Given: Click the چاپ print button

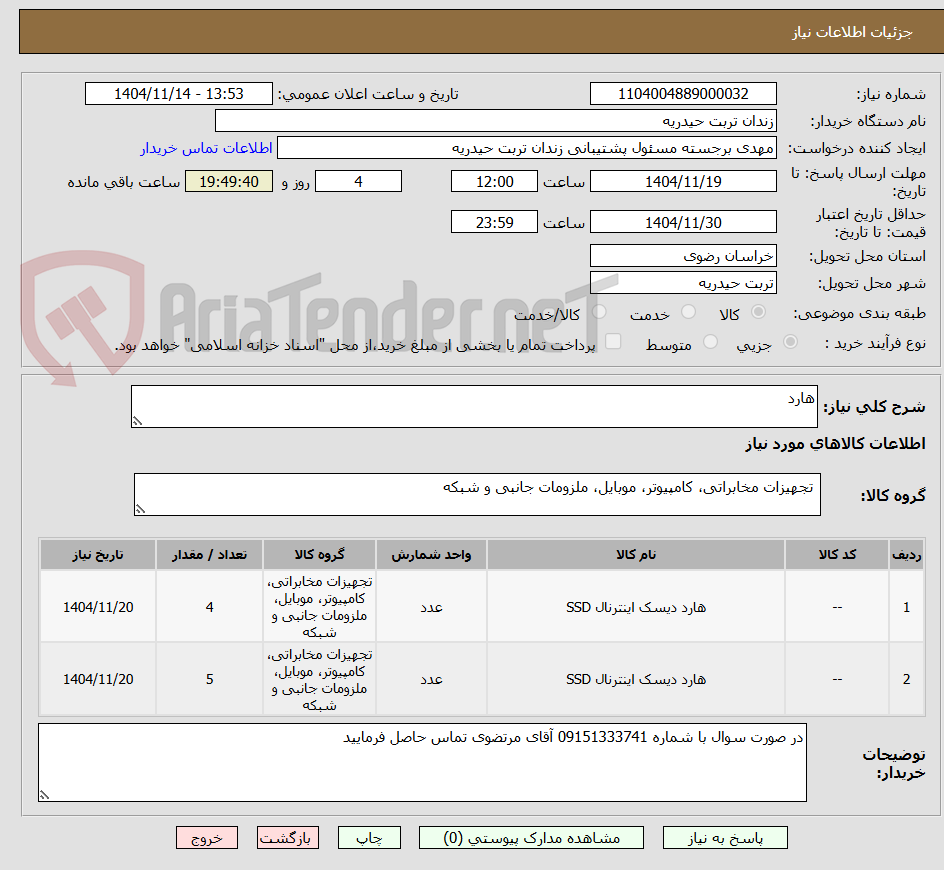Looking at the screenshot, I should pyautogui.click(x=369, y=837).
